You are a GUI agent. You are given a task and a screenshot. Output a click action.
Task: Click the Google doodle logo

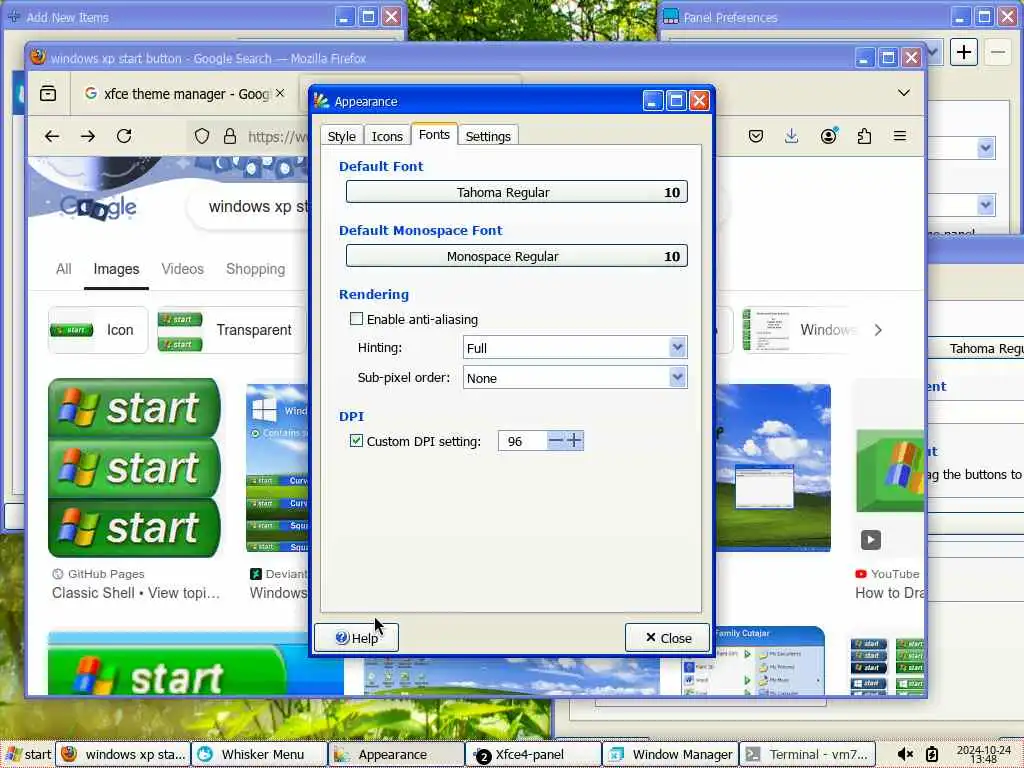click(98, 207)
